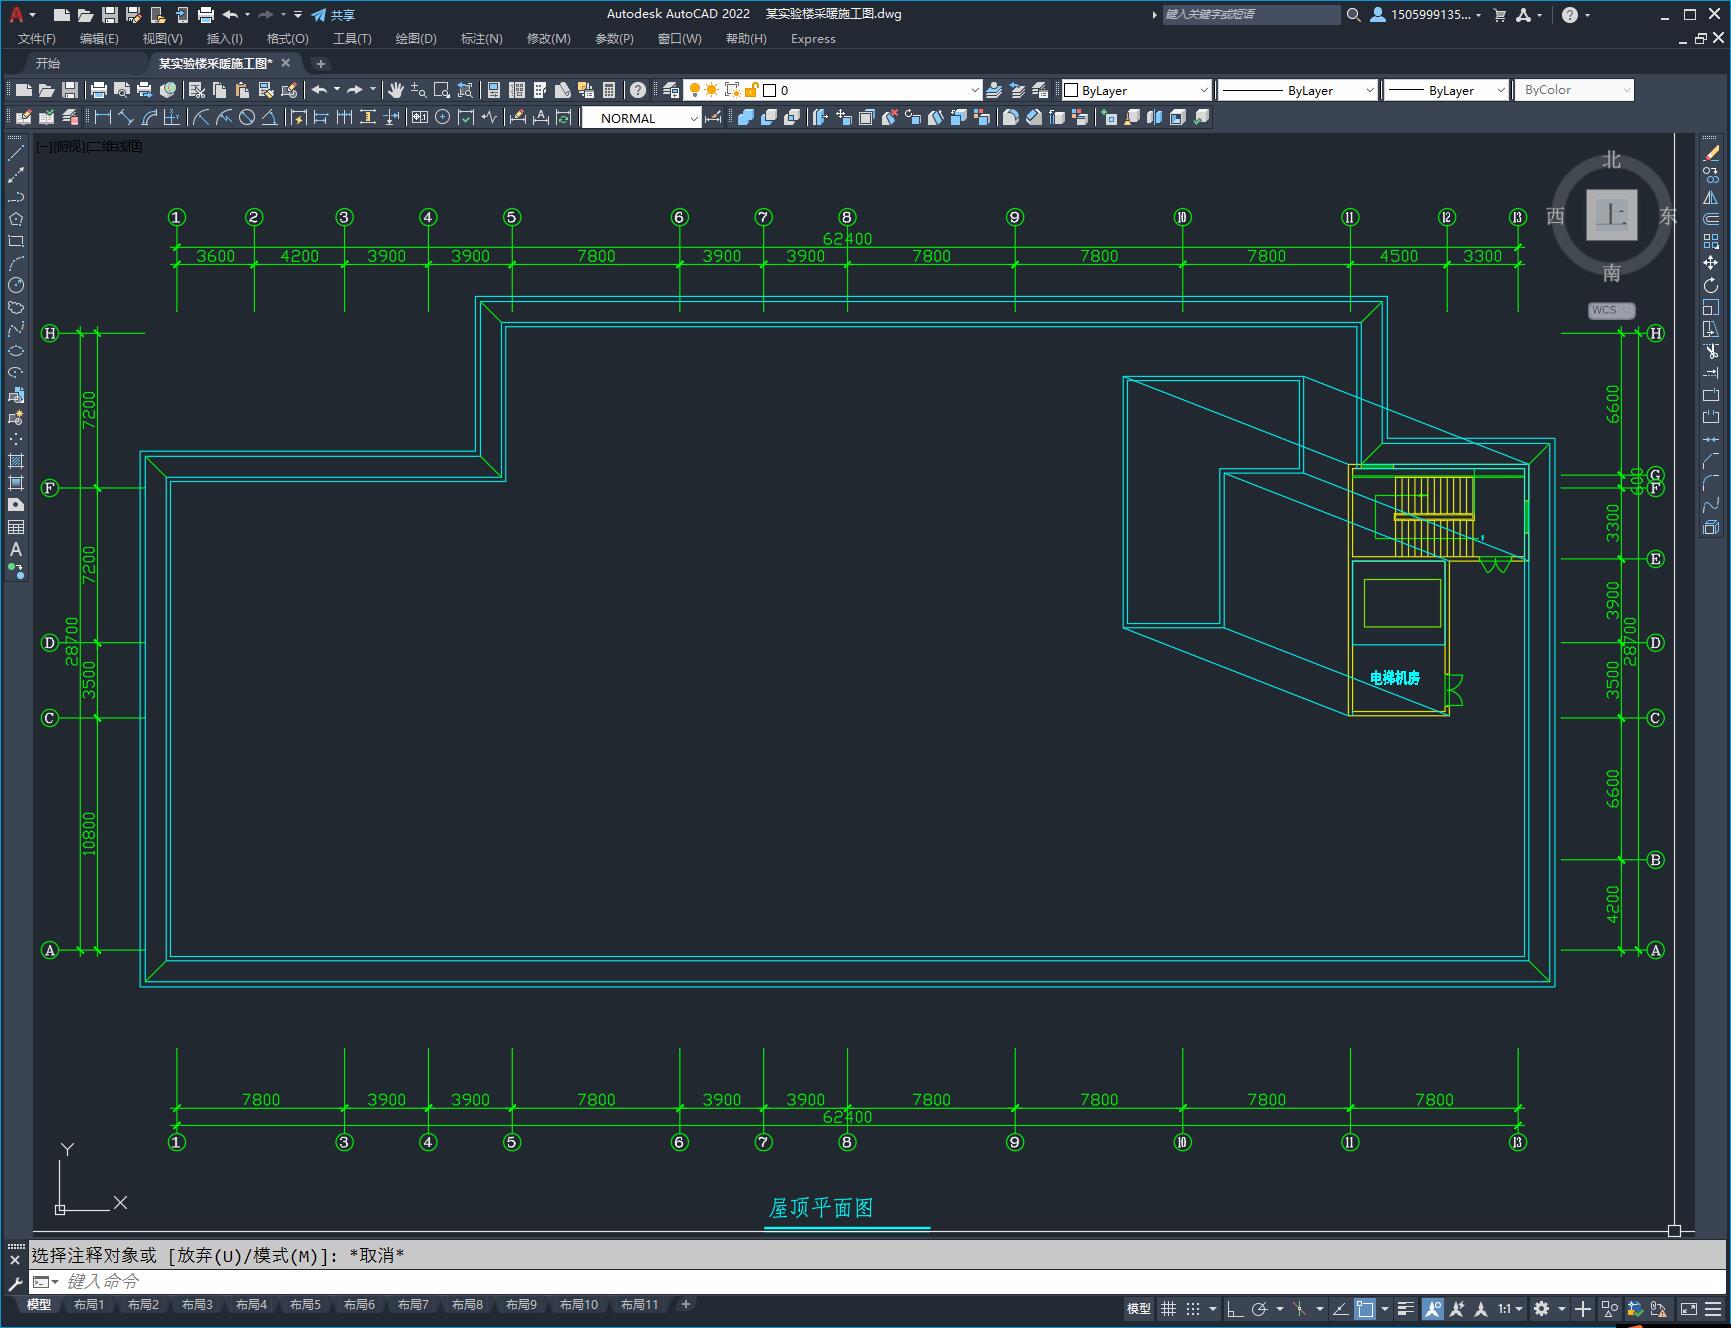
Task: Click Zoom Window icon in standard toolbar
Action: click(x=442, y=90)
